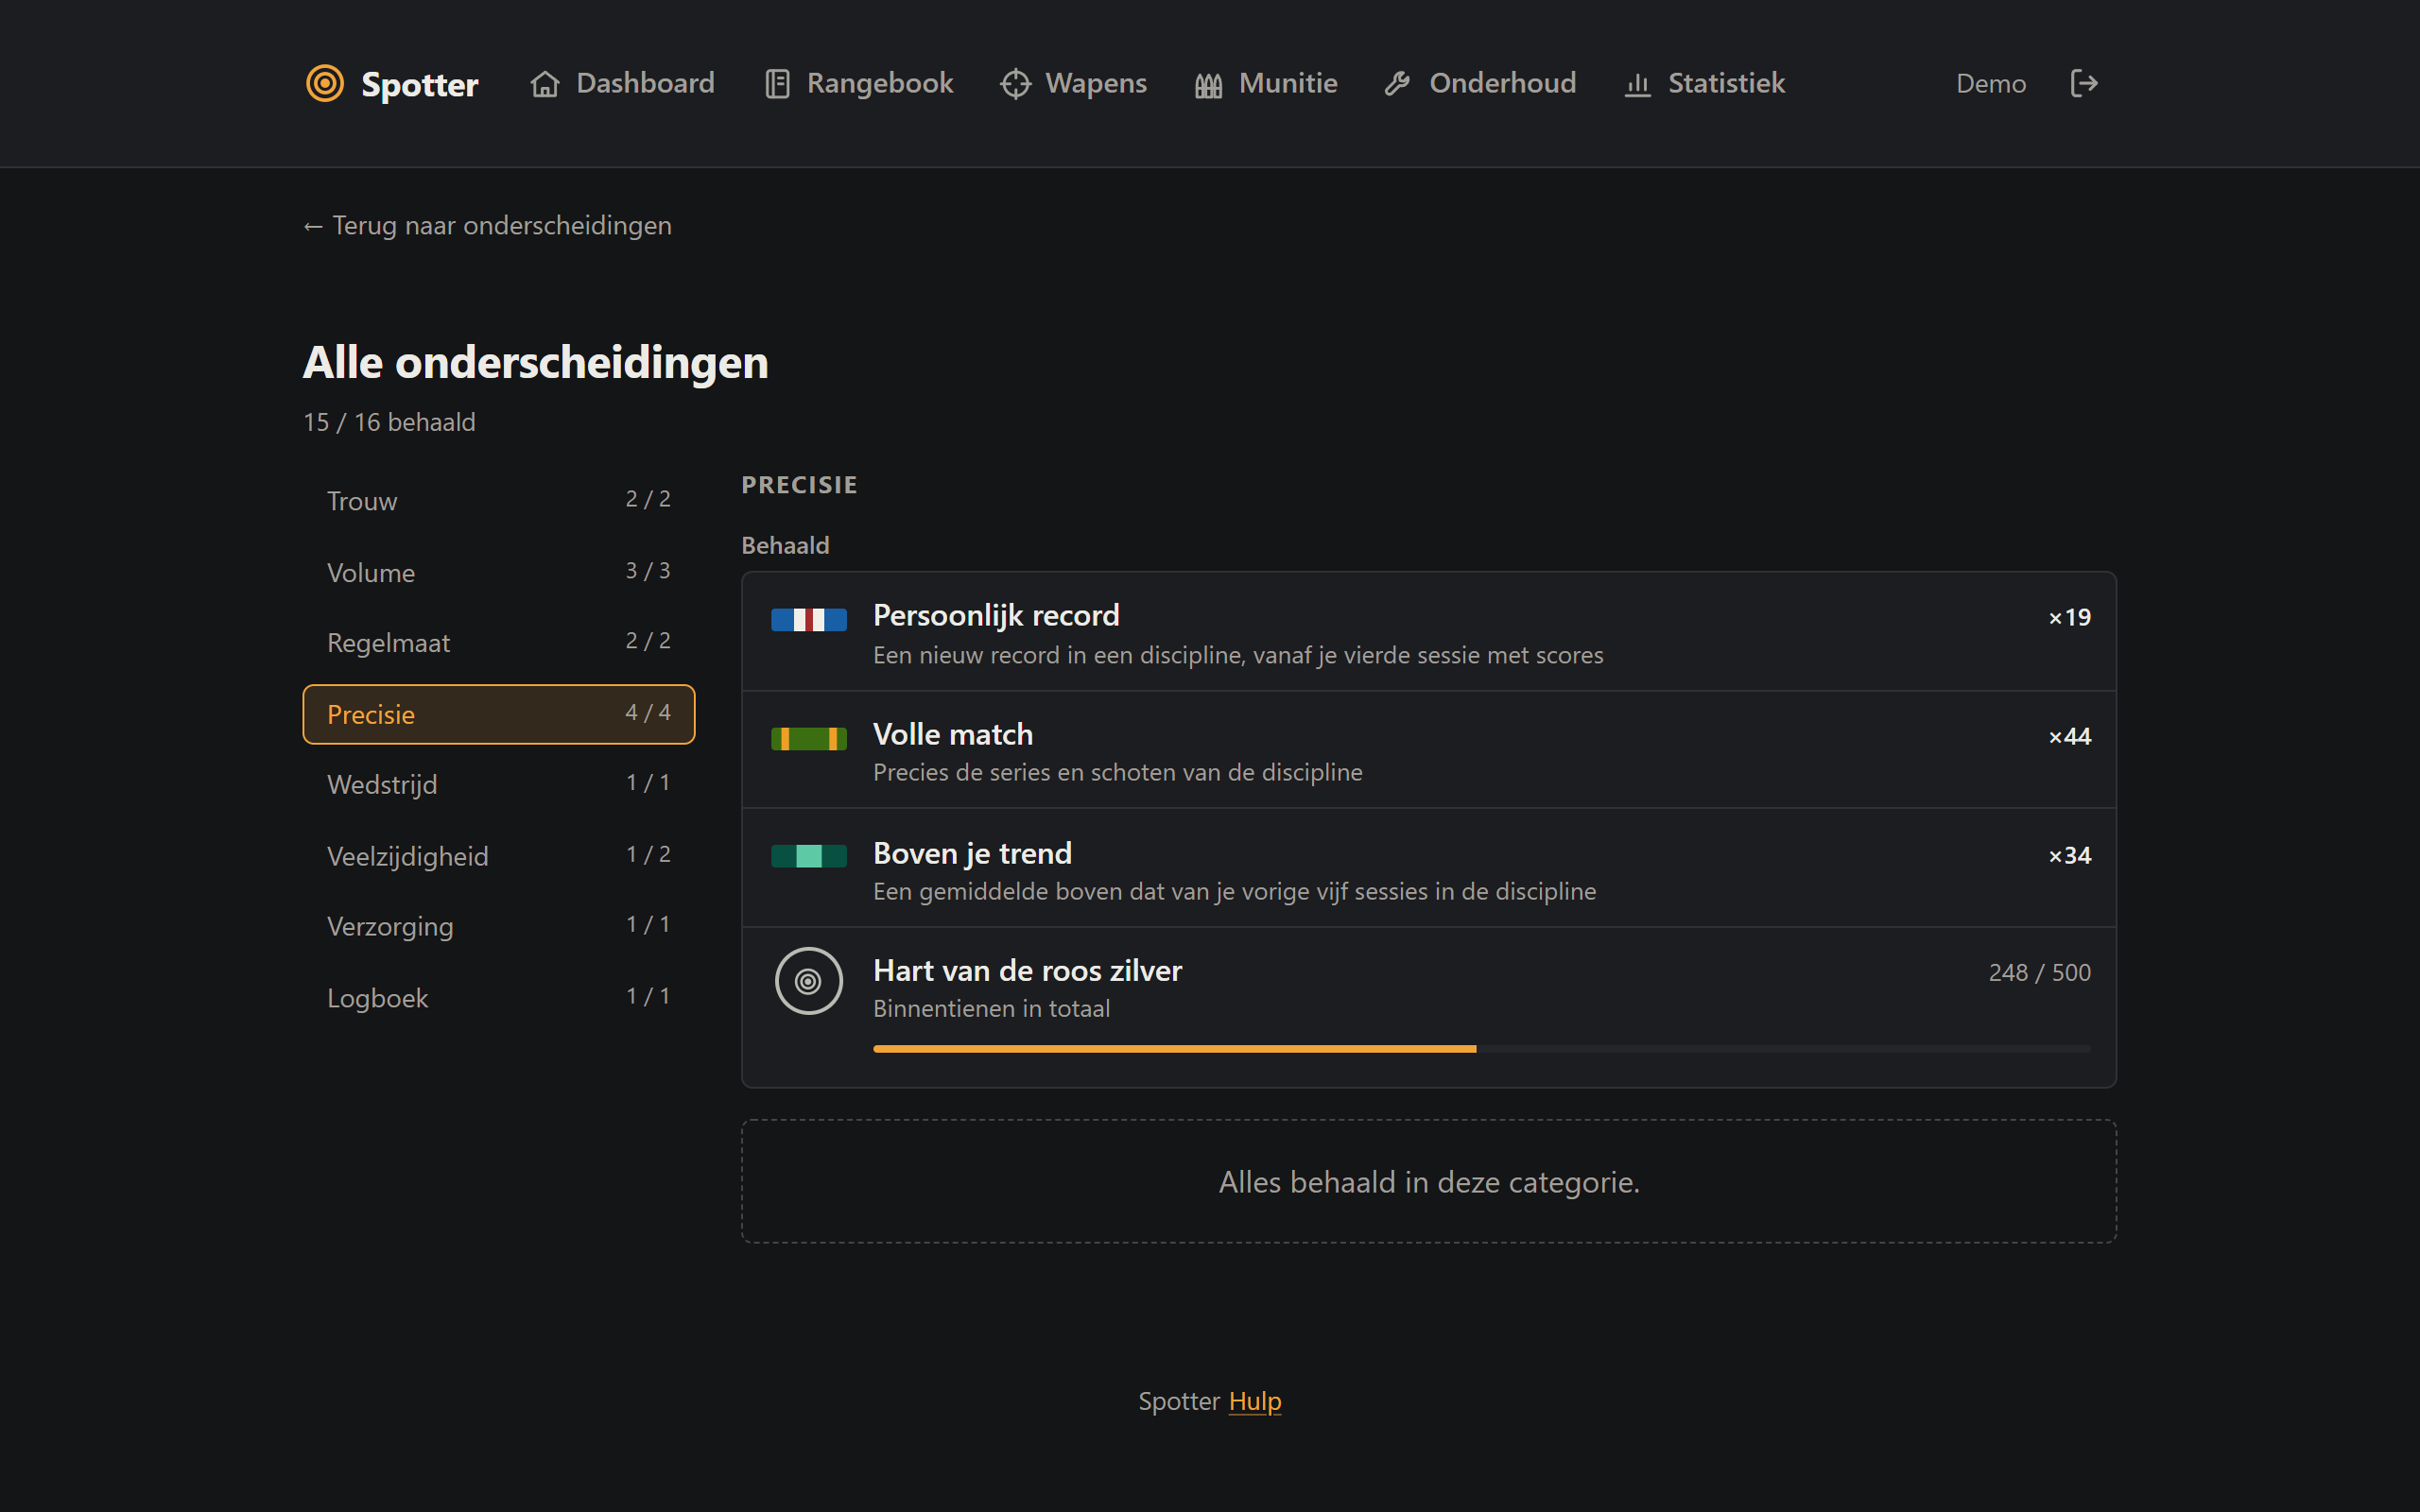Click the Boven je trend title
Image resolution: width=2420 pixels, height=1512 pixels.
click(x=972, y=853)
